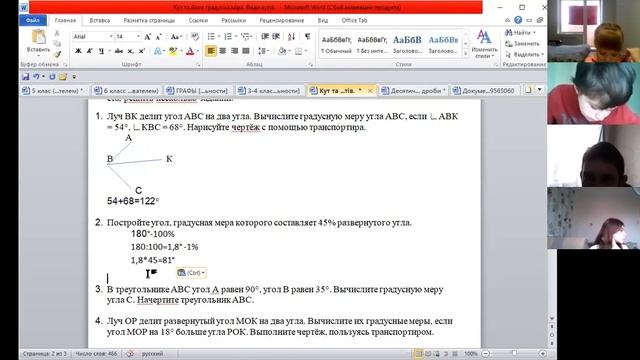The image size is (640, 360).
Task: Switch to the '5 клас' document tab
Action: click(53, 91)
